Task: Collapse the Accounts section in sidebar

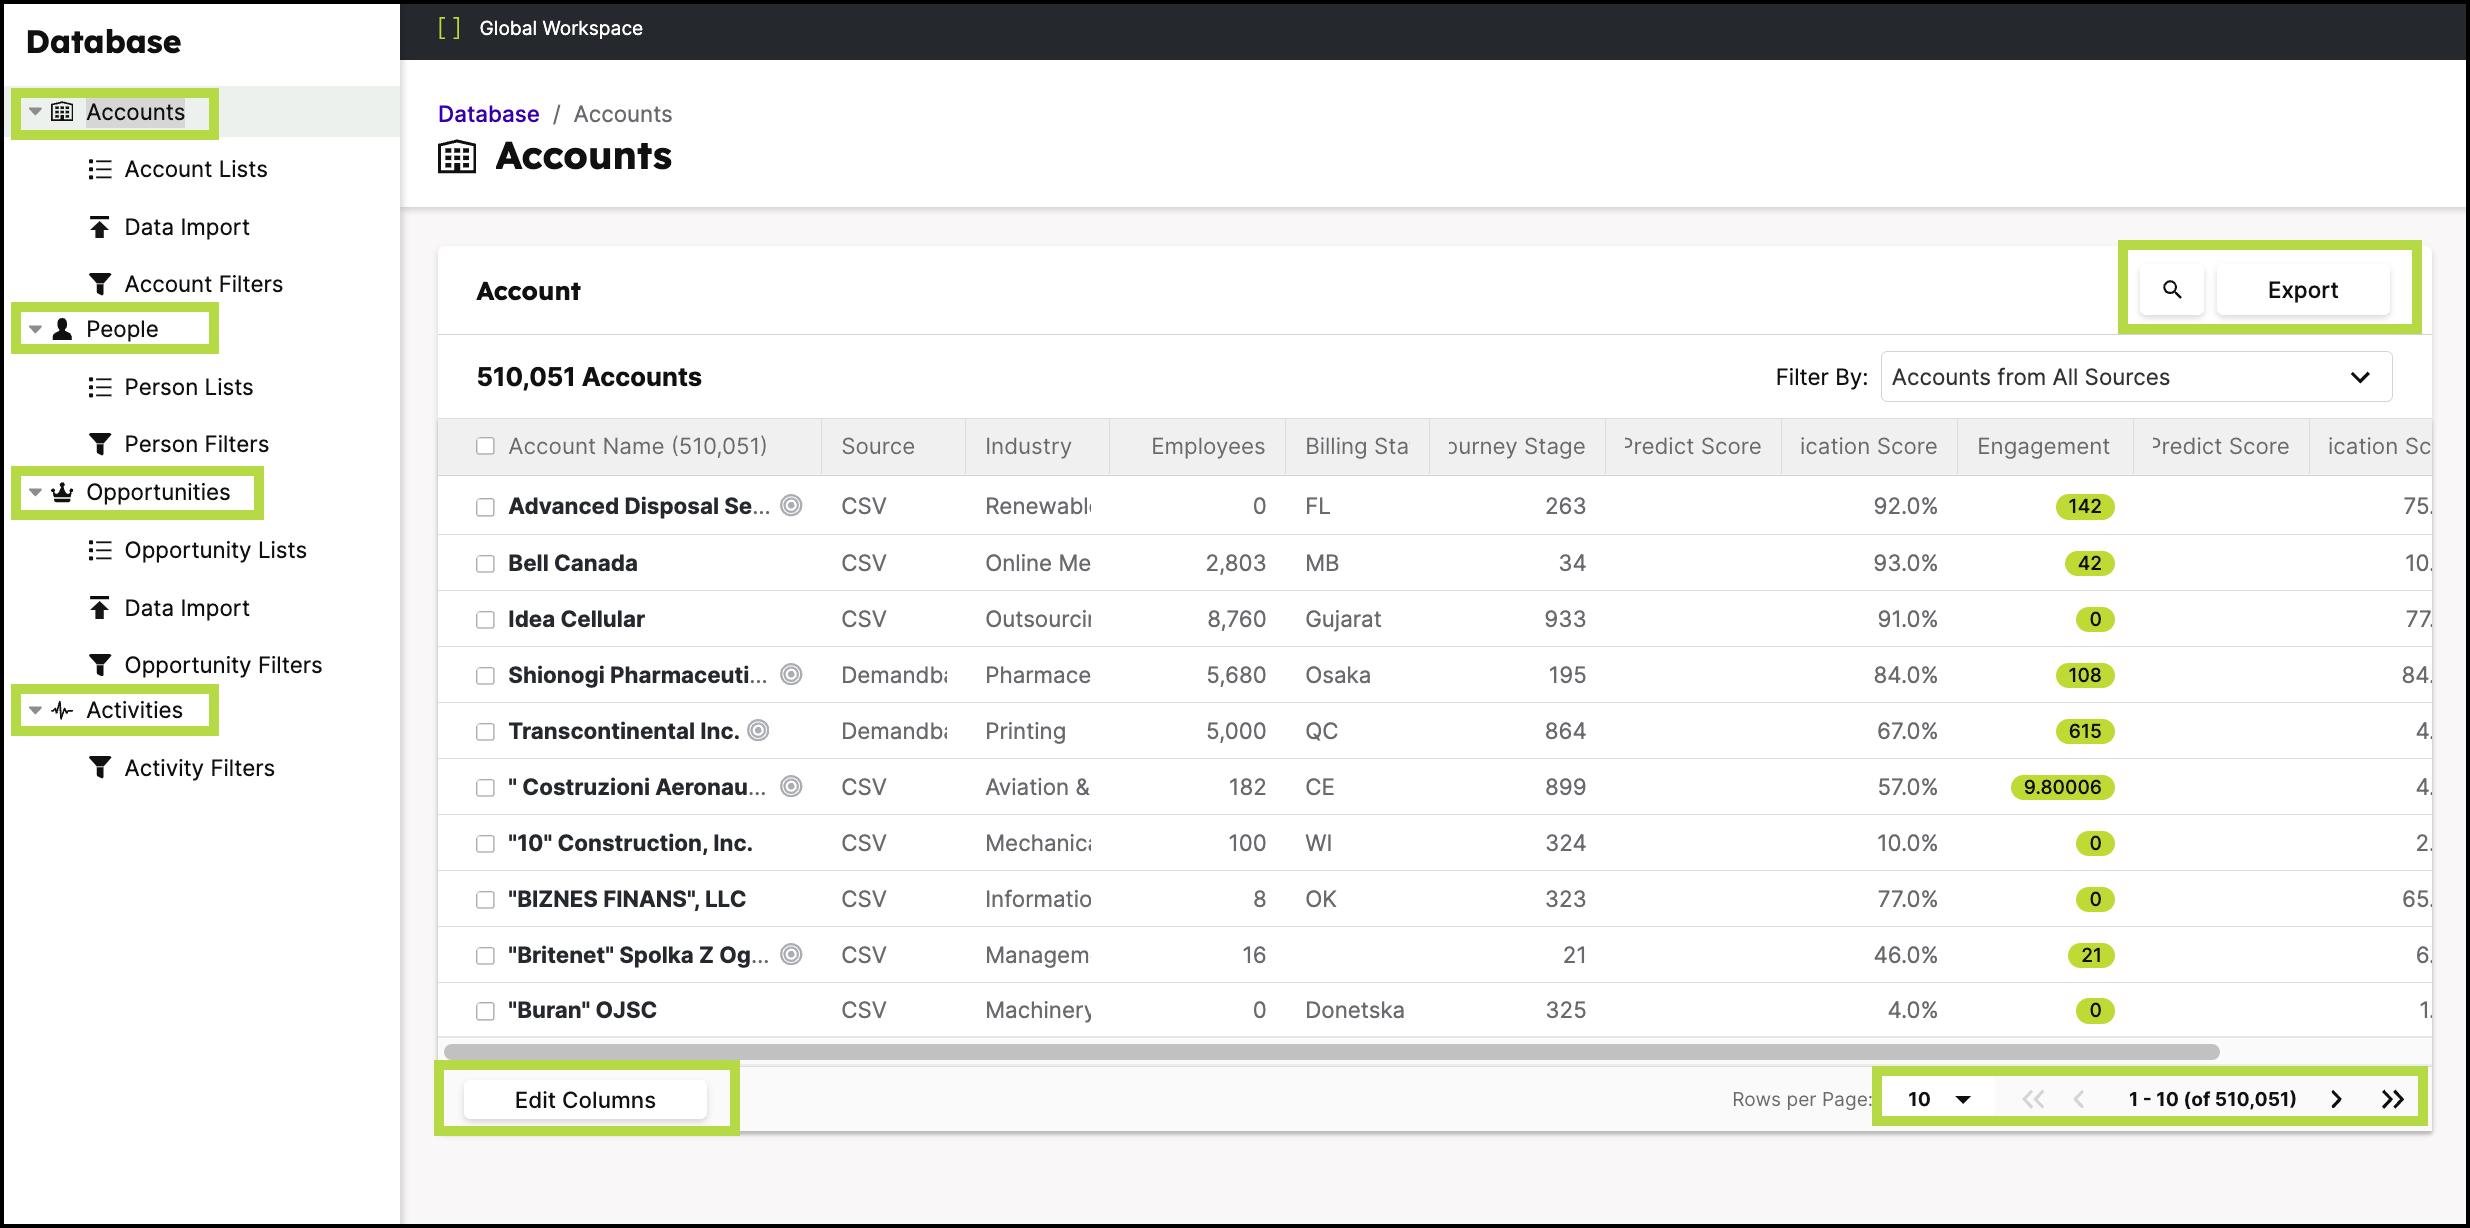Action: click(35, 111)
